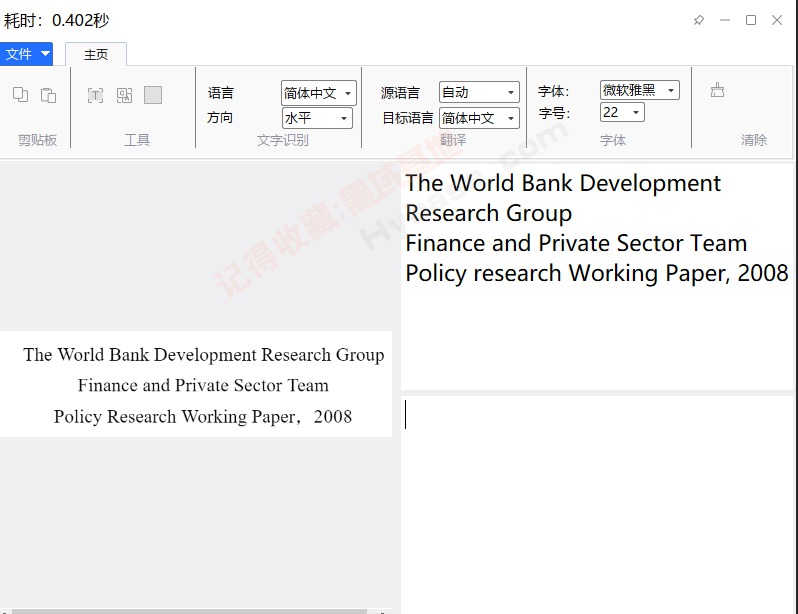This screenshot has width=798, height=614.
Task: Open the 方向 dropdown showing 水平
Action: click(317, 118)
